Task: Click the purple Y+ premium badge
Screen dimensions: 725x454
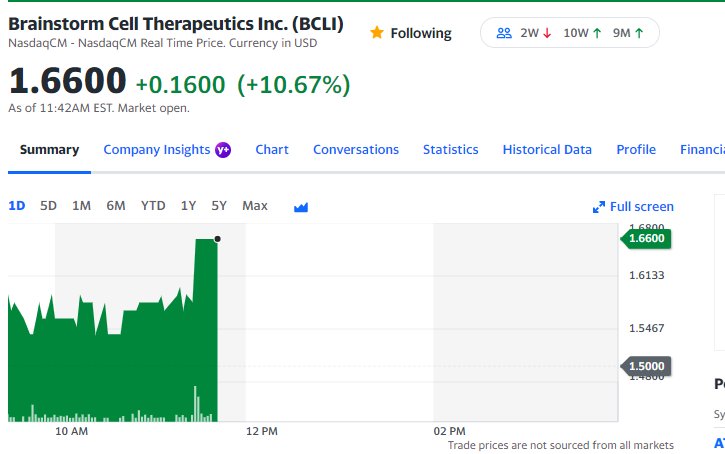Action: click(x=223, y=150)
